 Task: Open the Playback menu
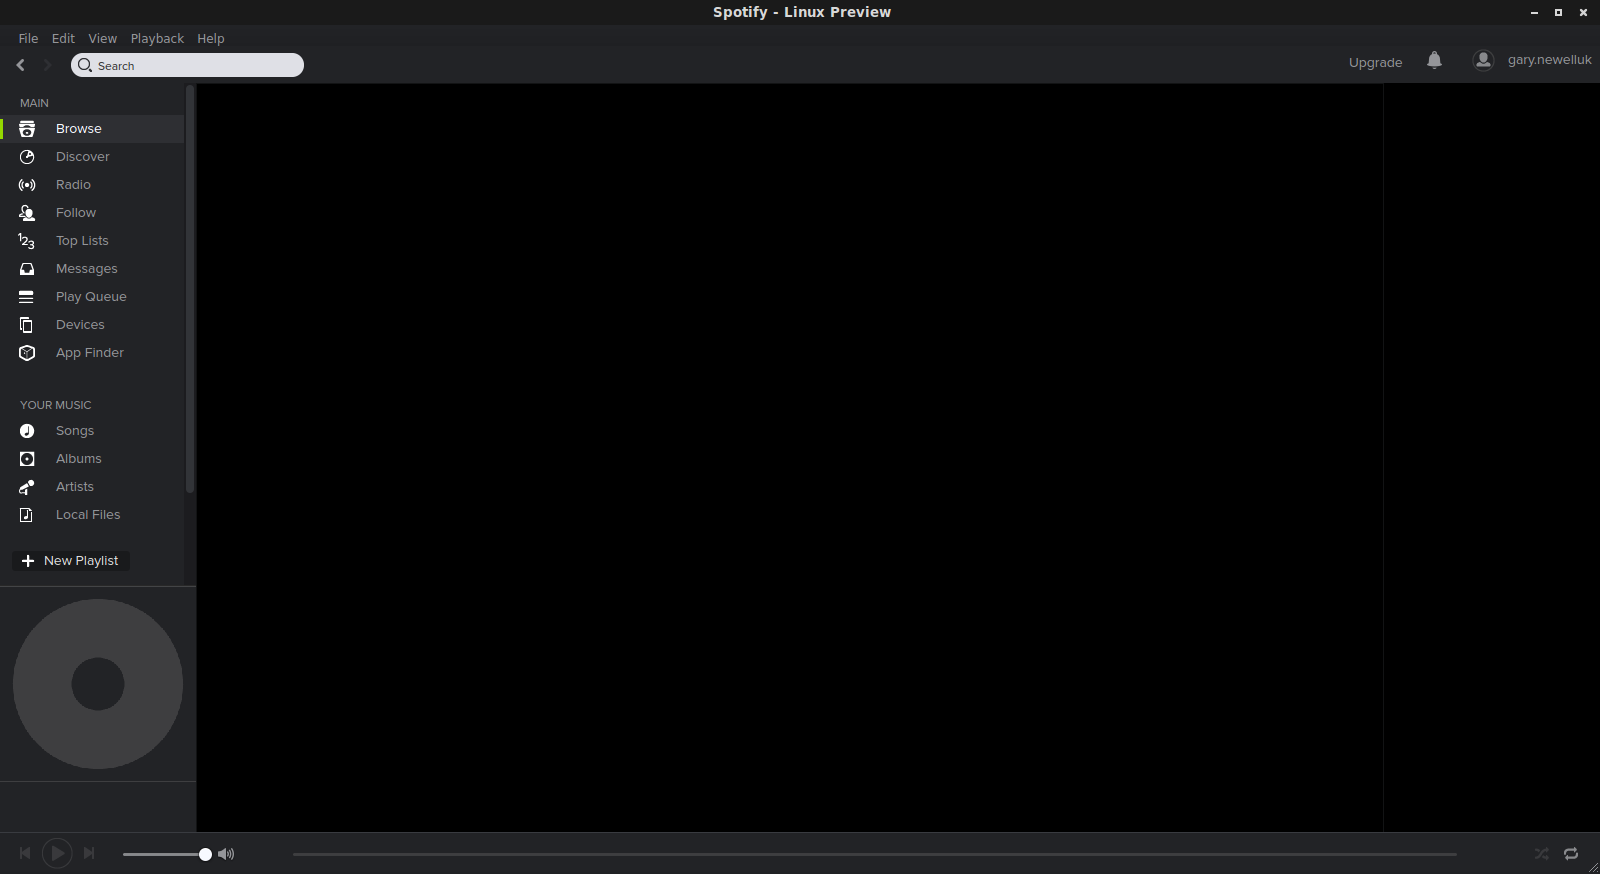click(157, 38)
